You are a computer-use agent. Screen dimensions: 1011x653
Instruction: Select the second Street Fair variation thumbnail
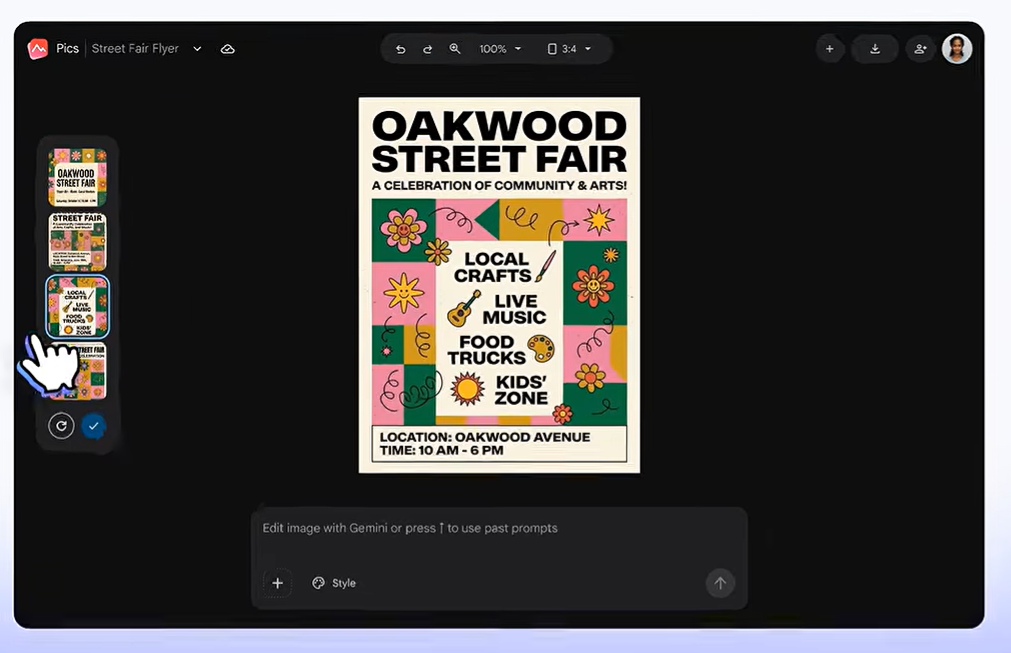77,242
